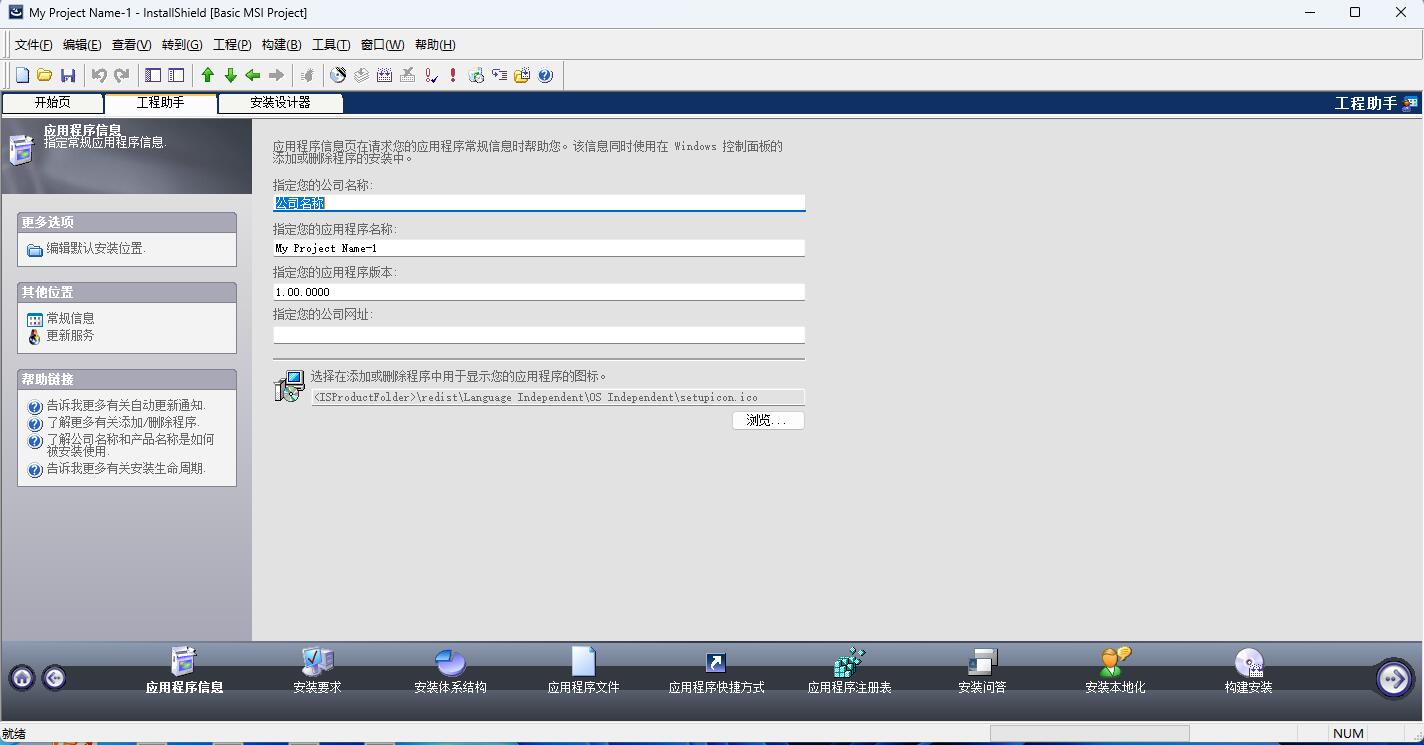Click 告诉我更多有关安装生命周期 help link
The height and width of the screenshot is (745, 1424).
click(x=126, y=468)
